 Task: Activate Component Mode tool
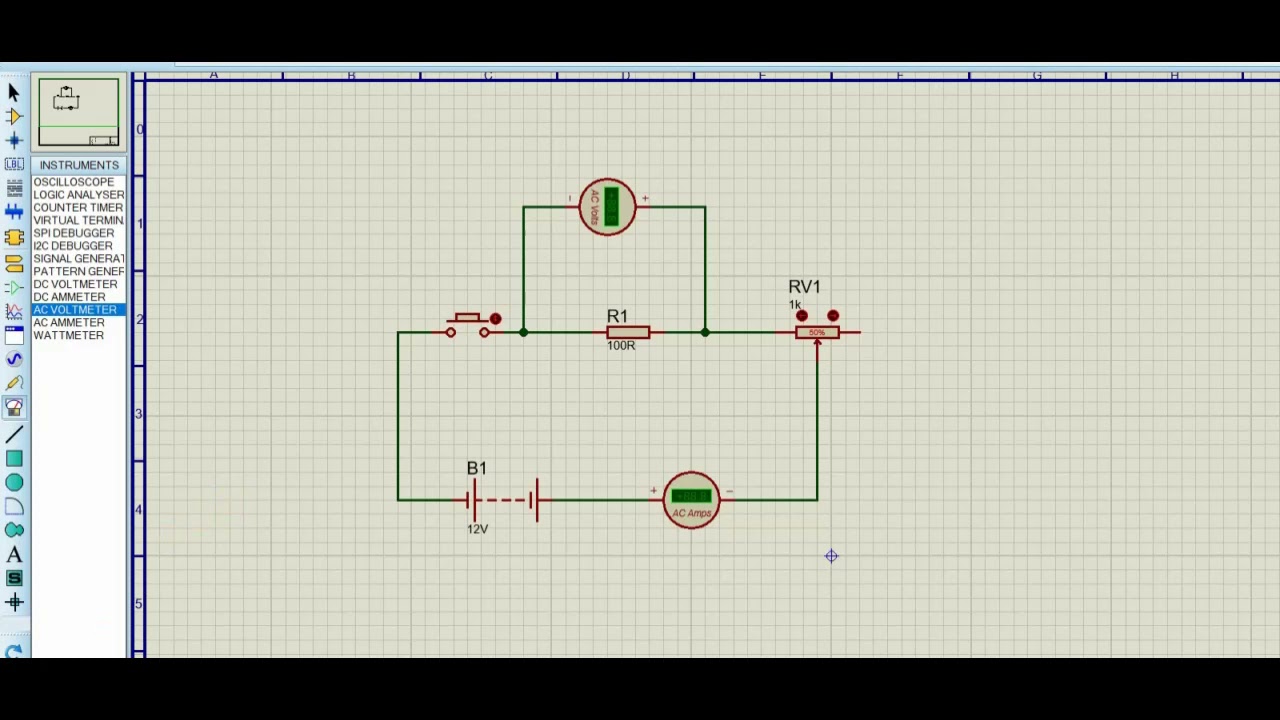pyautogui.click(x=14, y=116)
